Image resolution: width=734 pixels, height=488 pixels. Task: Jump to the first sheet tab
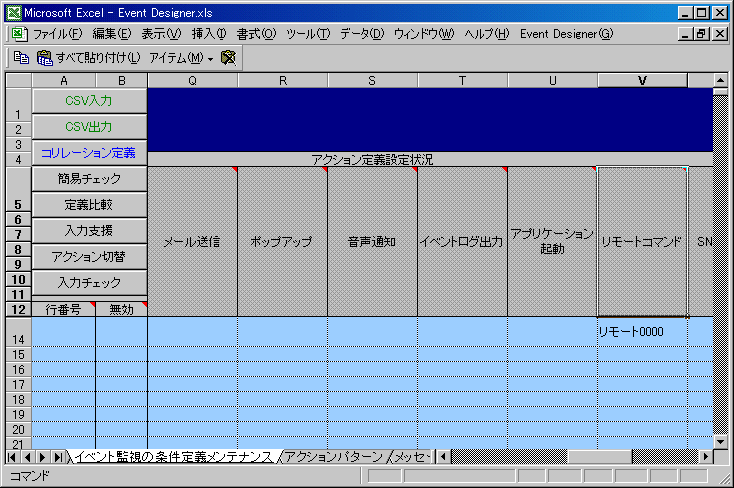coord(12,457)
